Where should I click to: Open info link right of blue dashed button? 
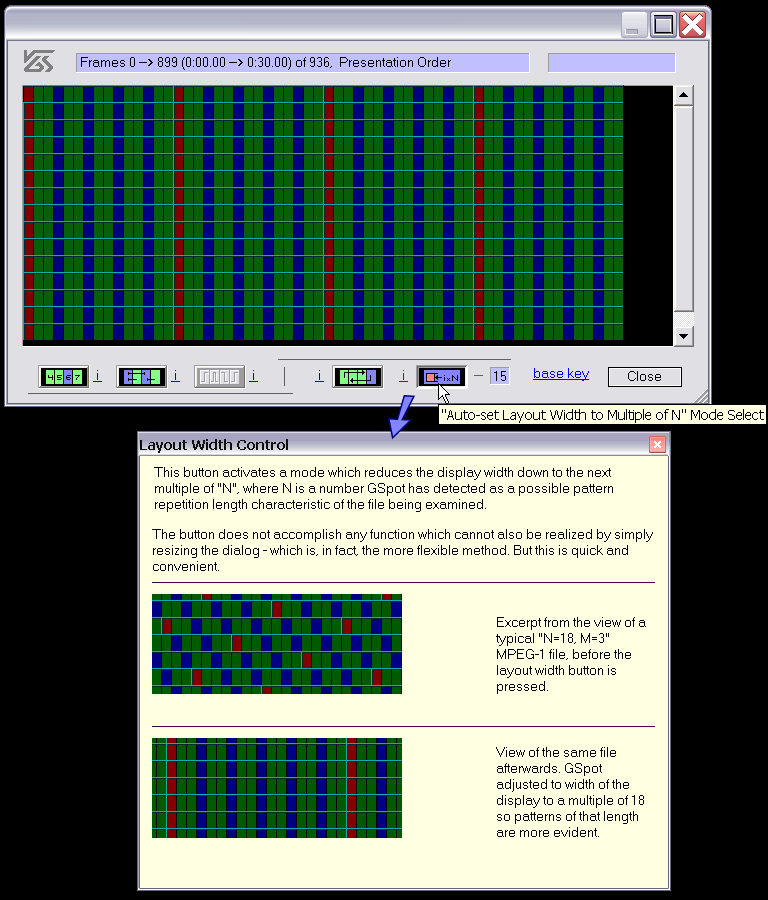[175, 377]
